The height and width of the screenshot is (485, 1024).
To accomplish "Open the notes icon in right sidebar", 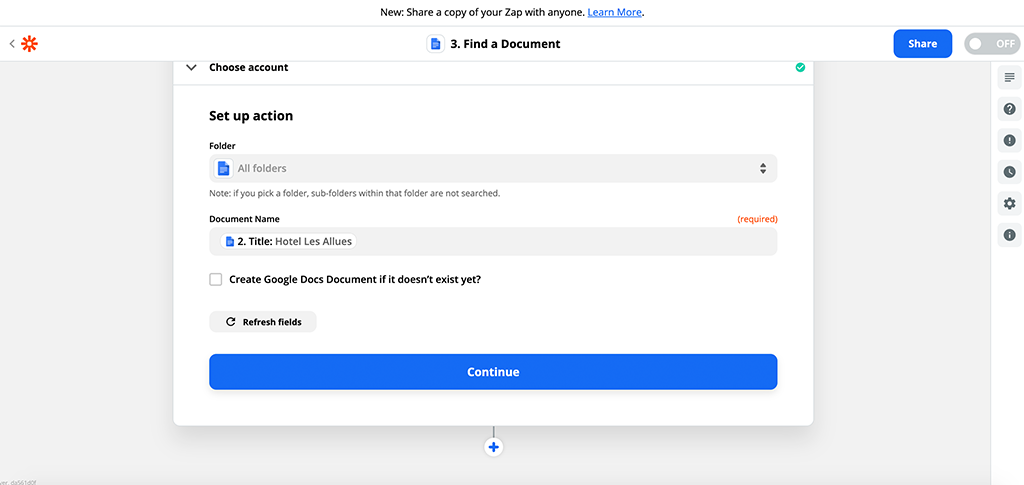I will [1009, 78].
